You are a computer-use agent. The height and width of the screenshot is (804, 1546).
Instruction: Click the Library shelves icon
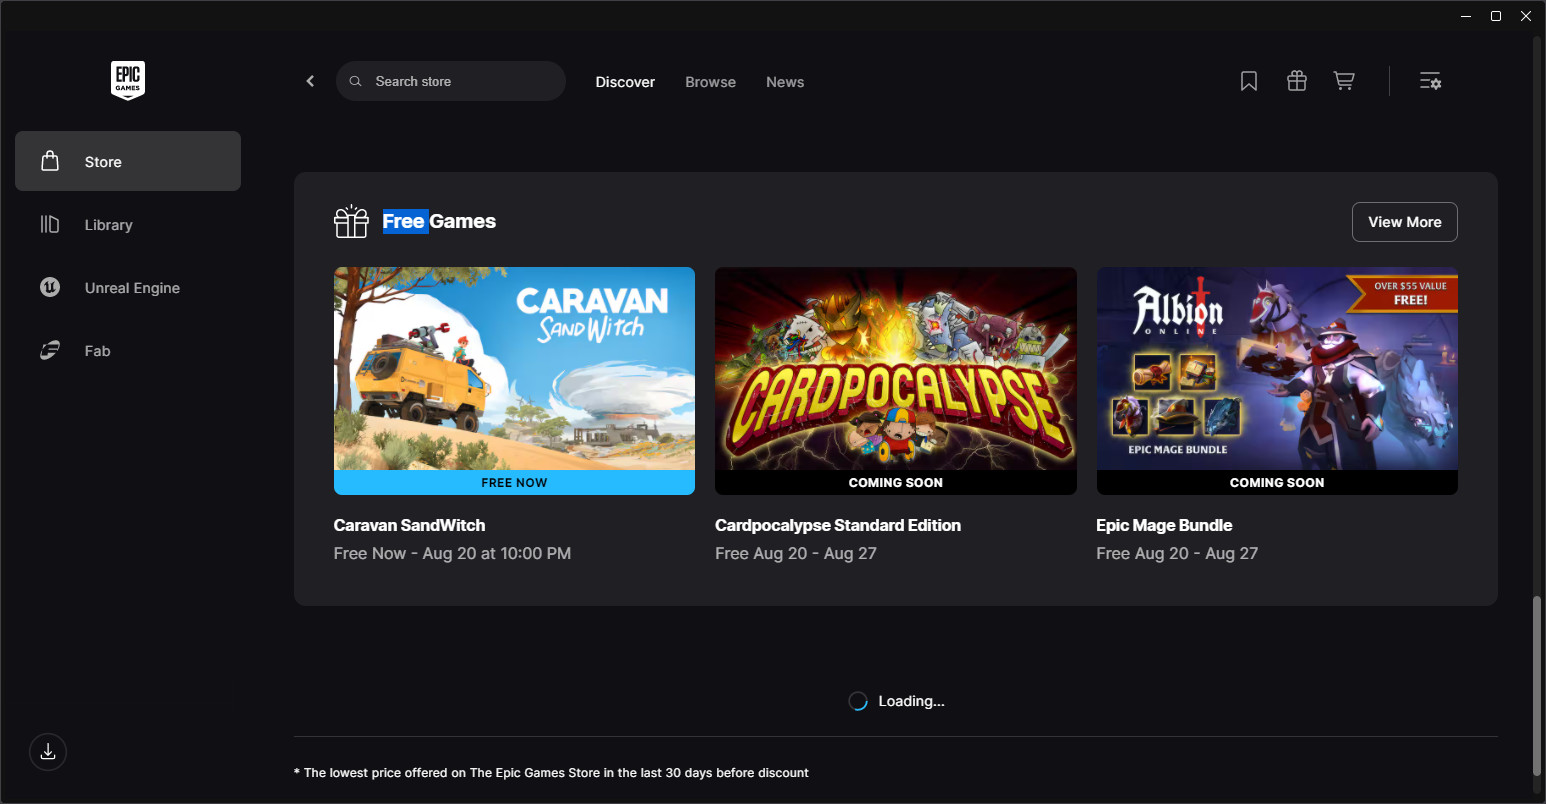click(50, 224)
